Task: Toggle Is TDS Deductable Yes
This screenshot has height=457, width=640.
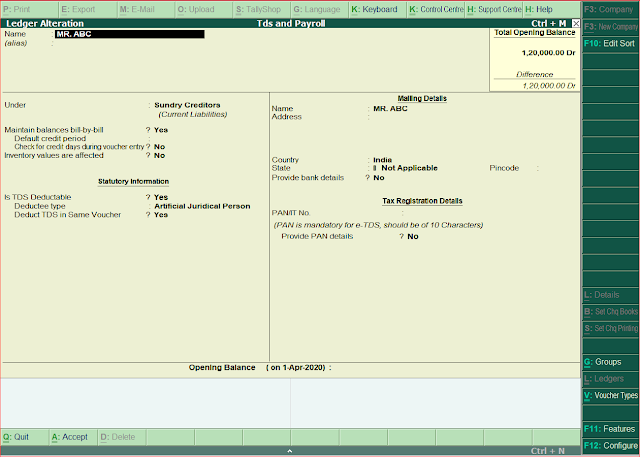Action: 161,197
